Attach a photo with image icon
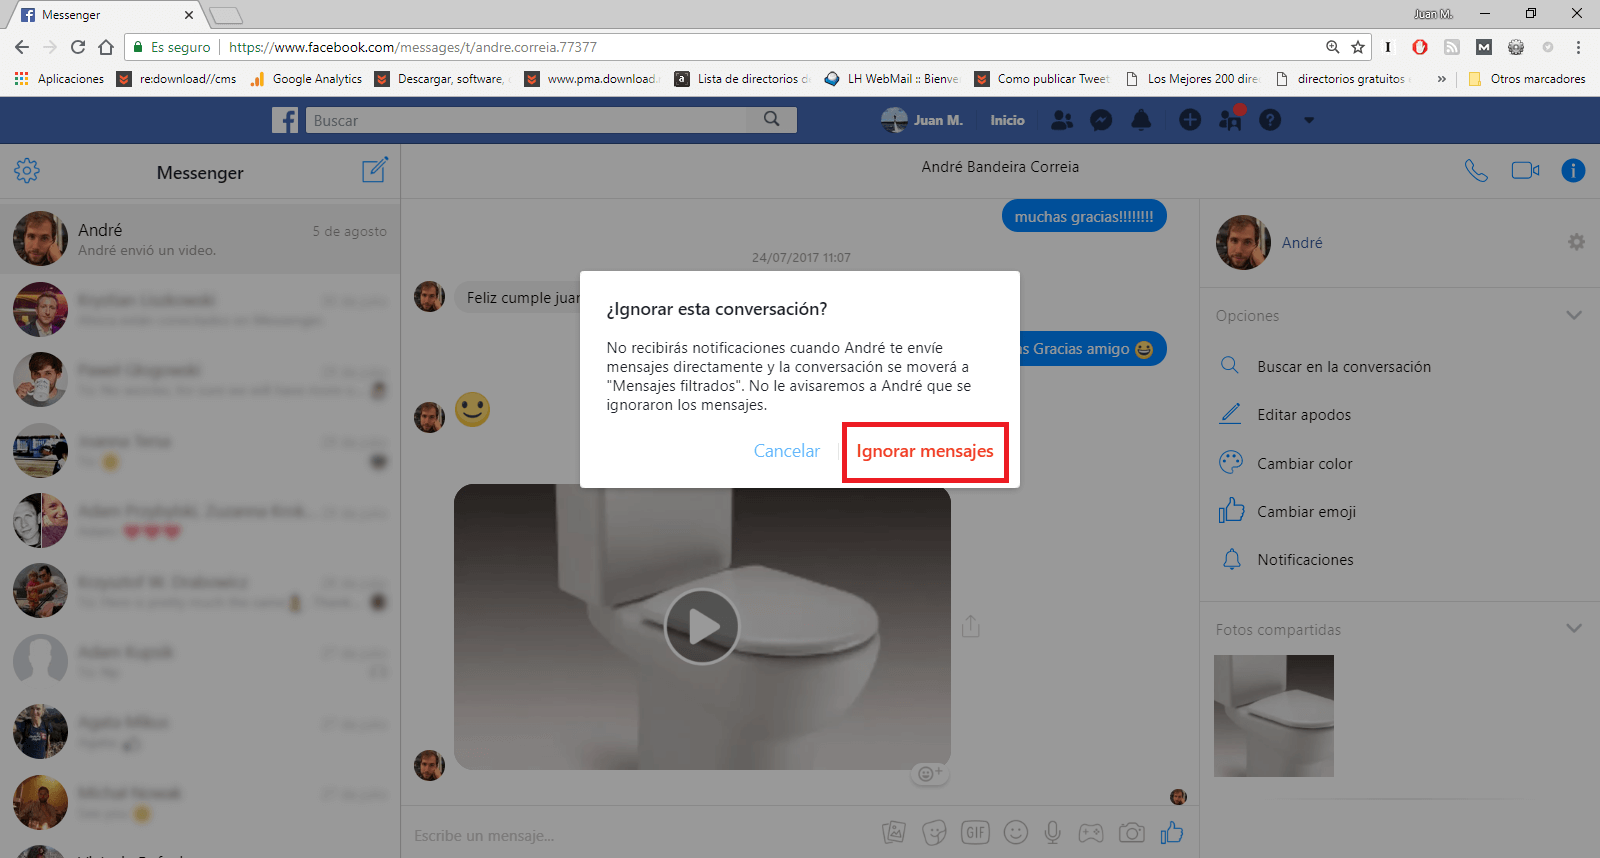This screenshot has width=1600, height=858. pos(893,832)
